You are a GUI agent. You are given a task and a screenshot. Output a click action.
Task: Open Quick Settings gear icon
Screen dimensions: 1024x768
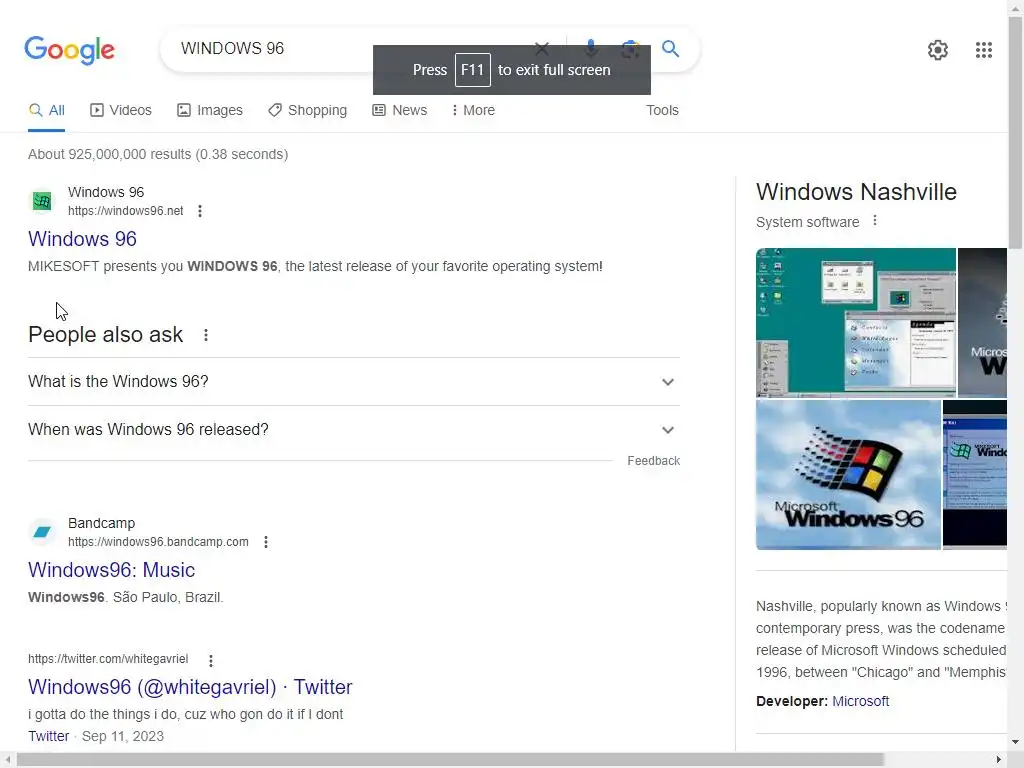[938, 50]
